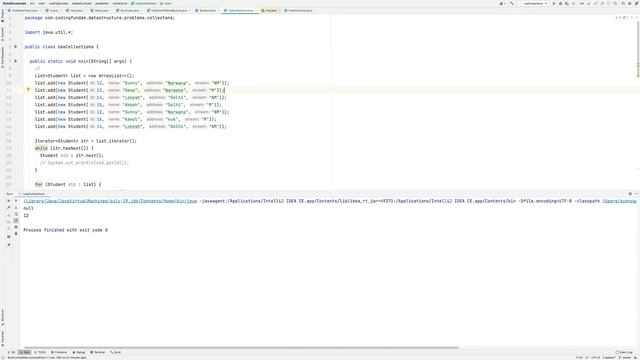Open the user account dropdown in toolbar
This screenshot has width=640, height=360.
point(502,3)
